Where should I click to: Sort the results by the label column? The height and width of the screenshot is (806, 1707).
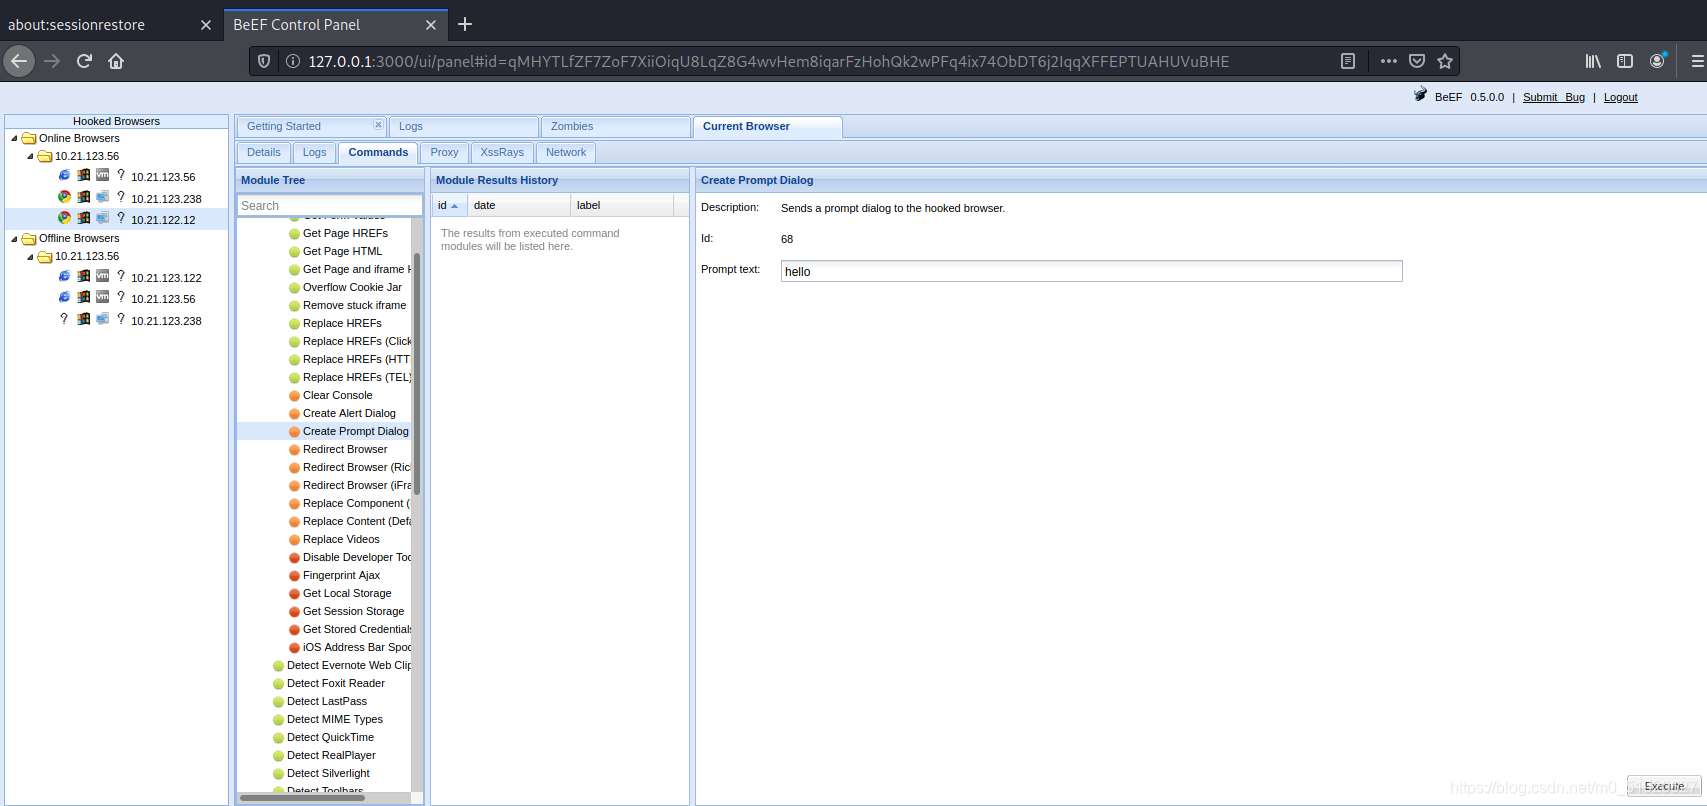point(623,205)
